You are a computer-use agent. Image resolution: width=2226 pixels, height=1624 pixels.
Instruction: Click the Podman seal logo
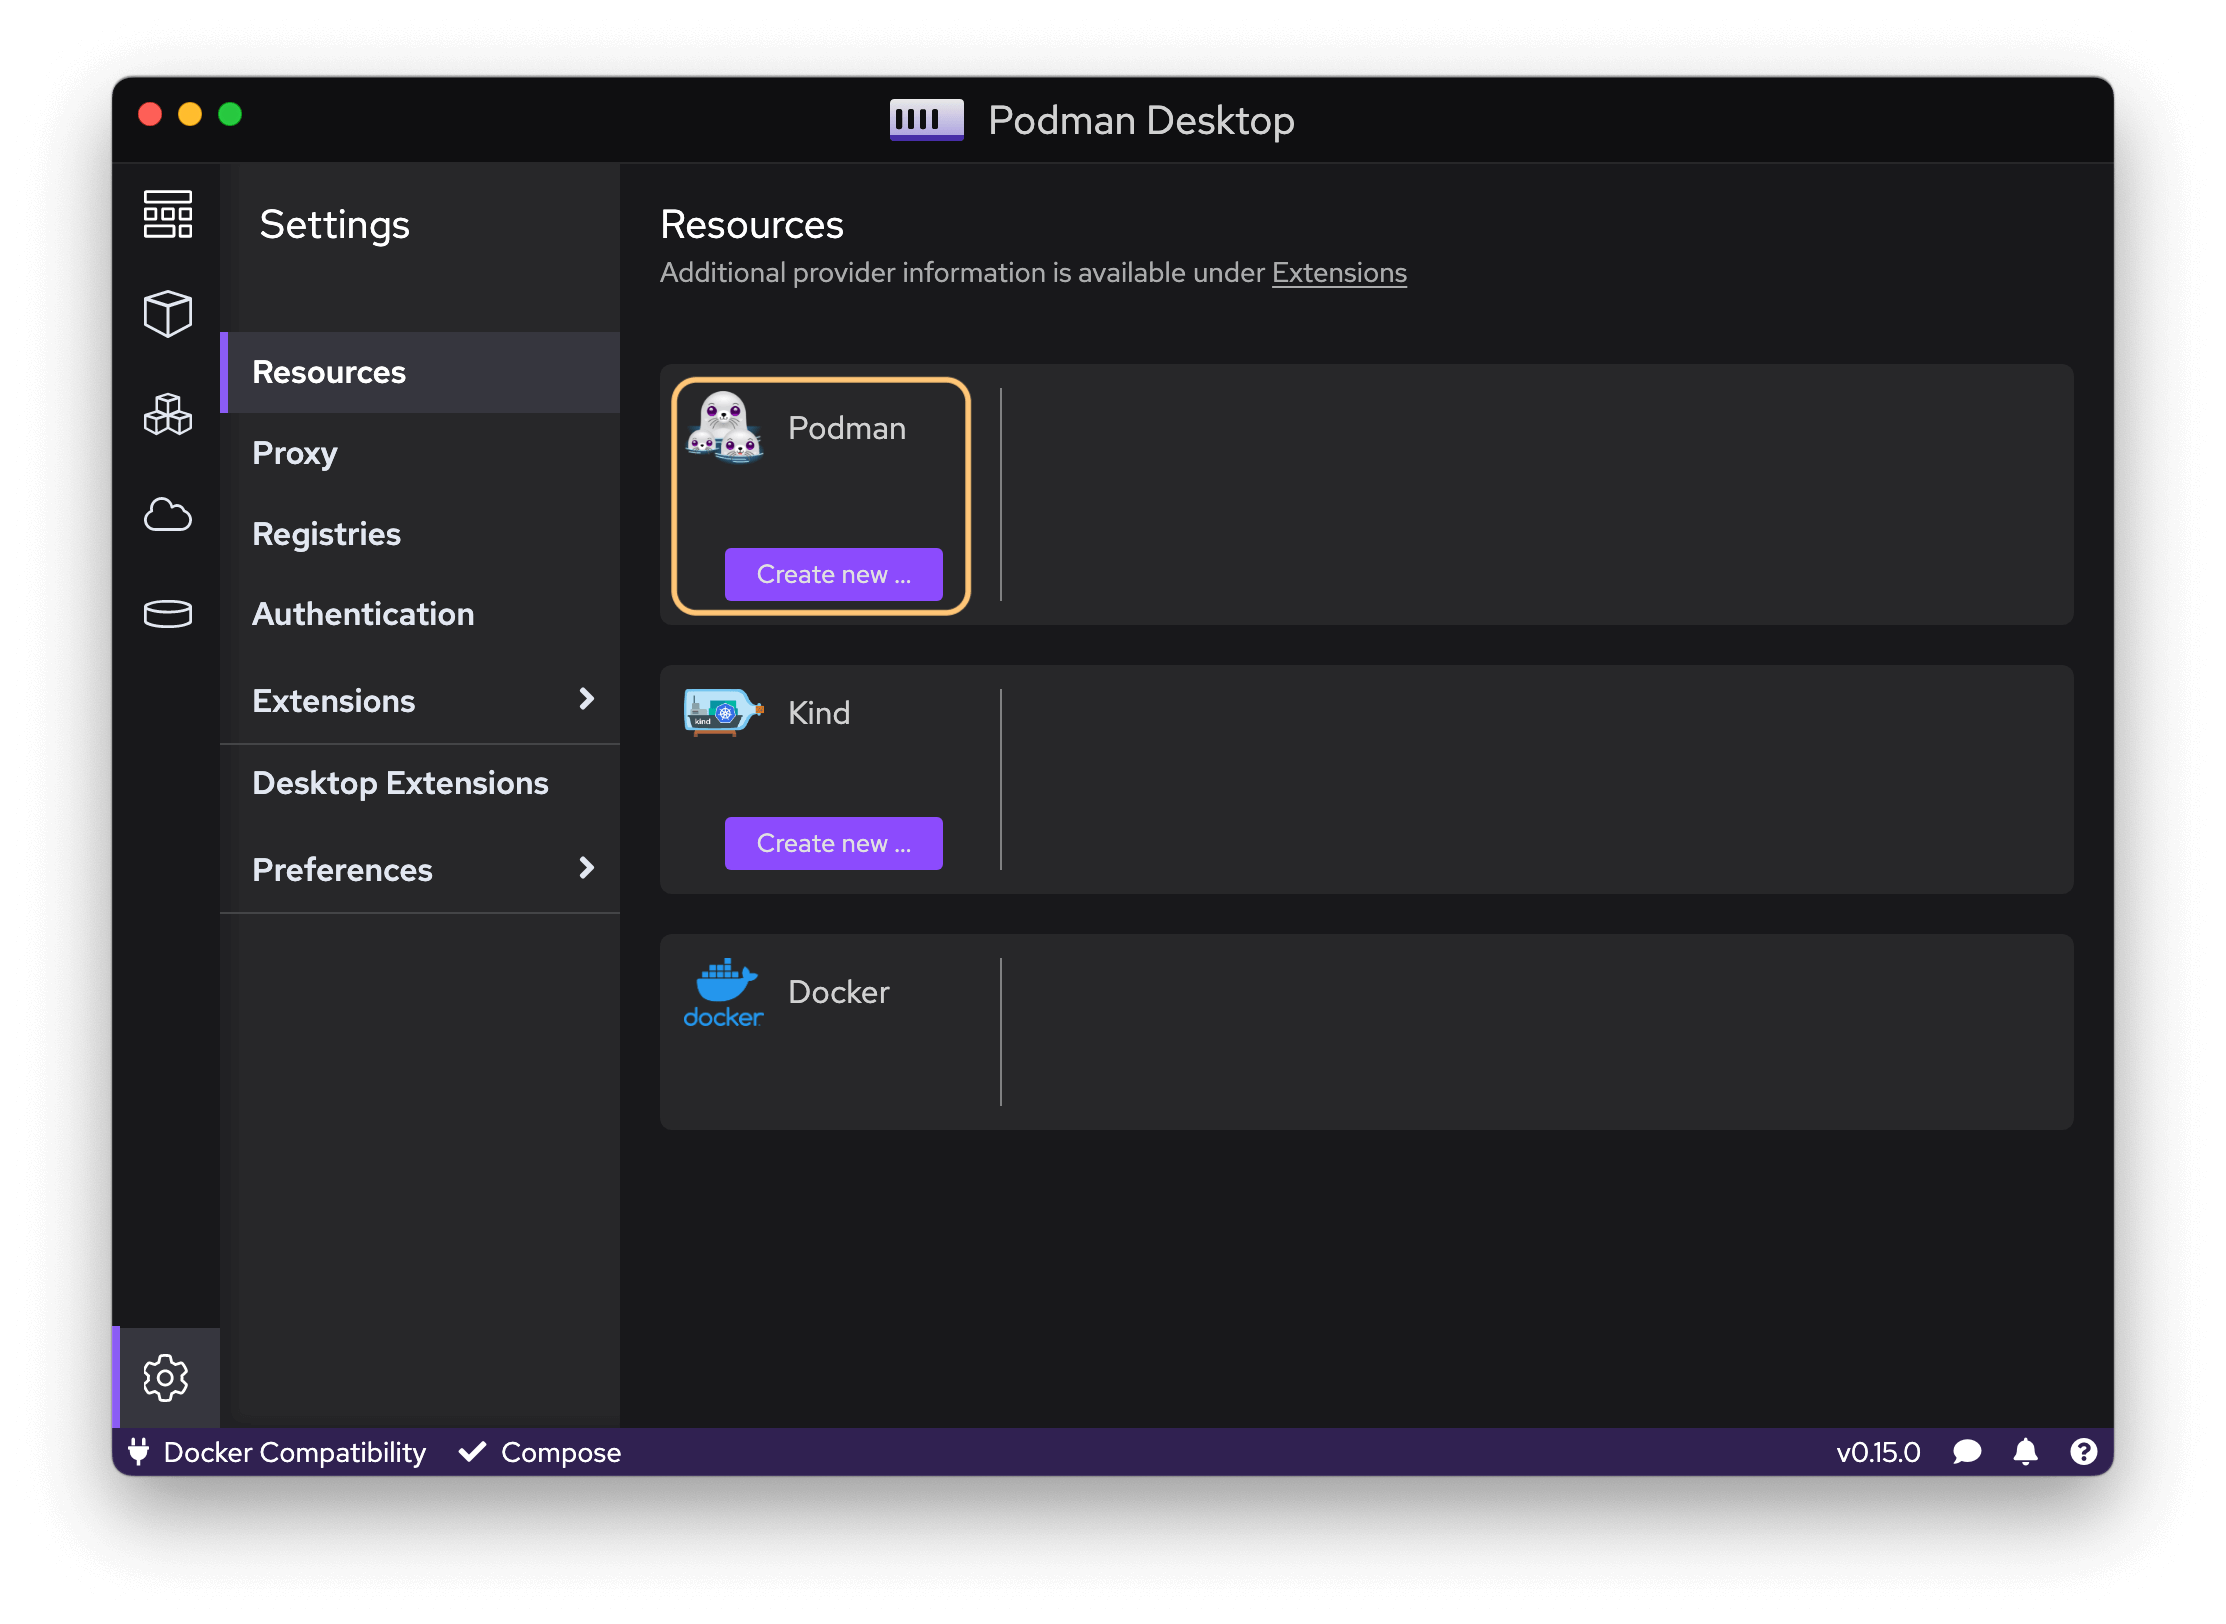724,427
